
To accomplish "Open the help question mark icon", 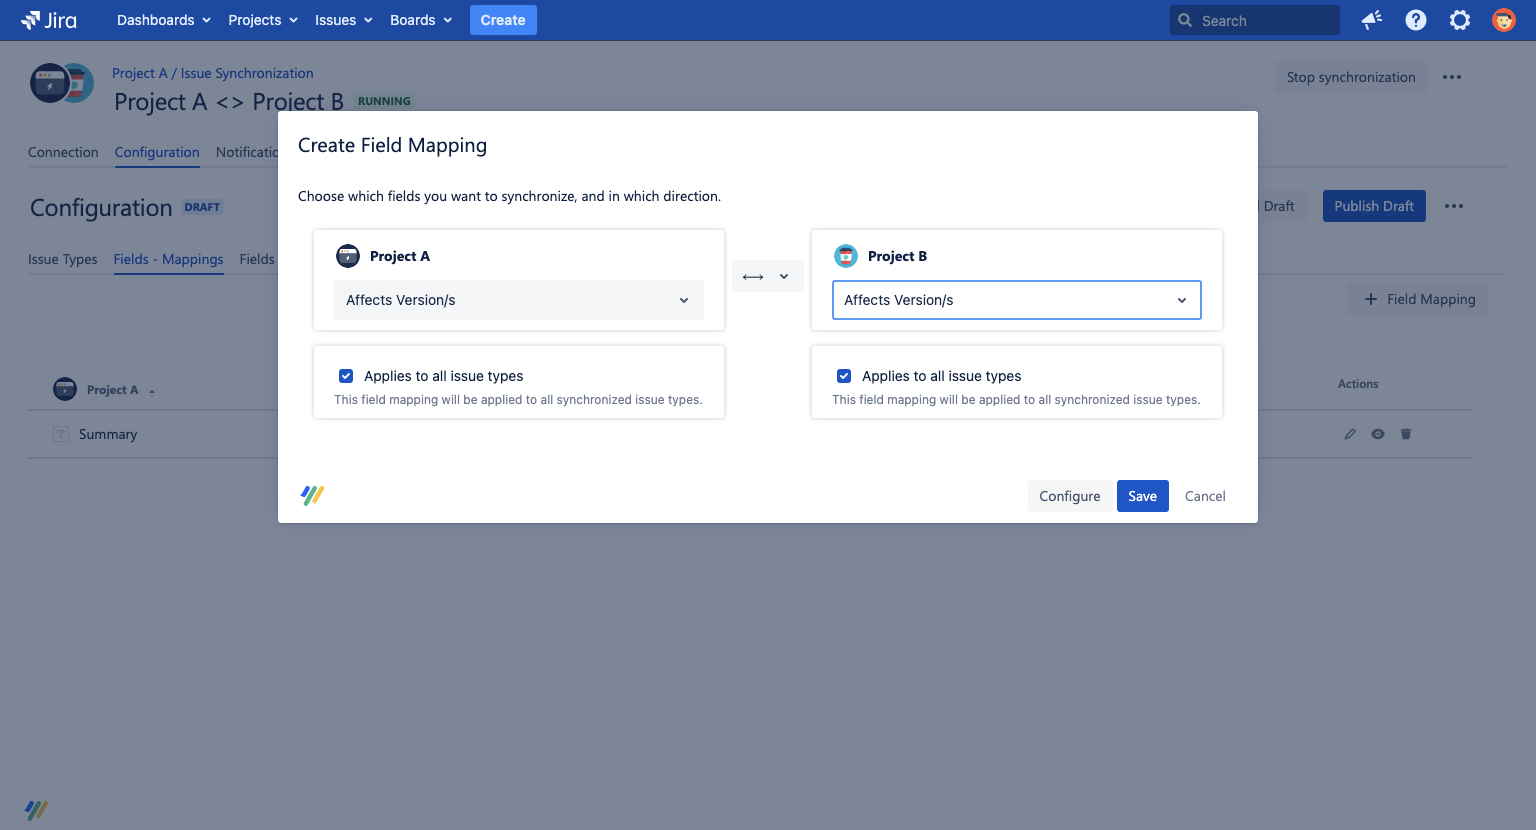I will point(1416,20).
